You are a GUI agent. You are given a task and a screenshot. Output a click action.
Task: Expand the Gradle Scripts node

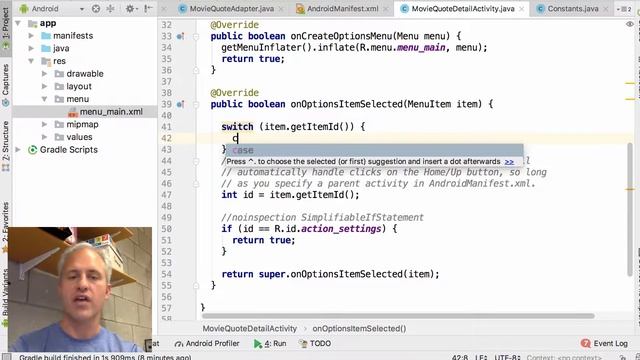[x=18, y=150]
